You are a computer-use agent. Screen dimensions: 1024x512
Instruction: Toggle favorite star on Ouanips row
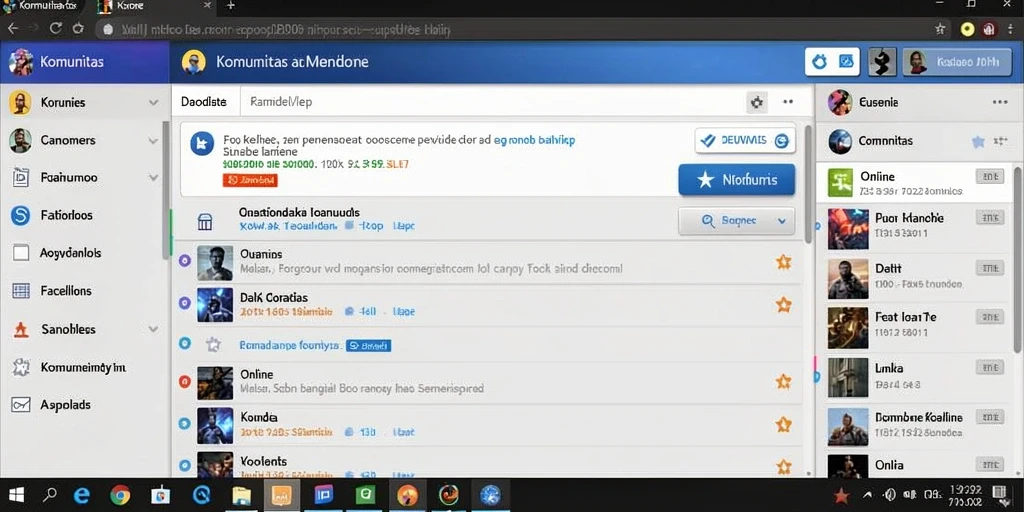pyautogui.click(x=784, y=263)
